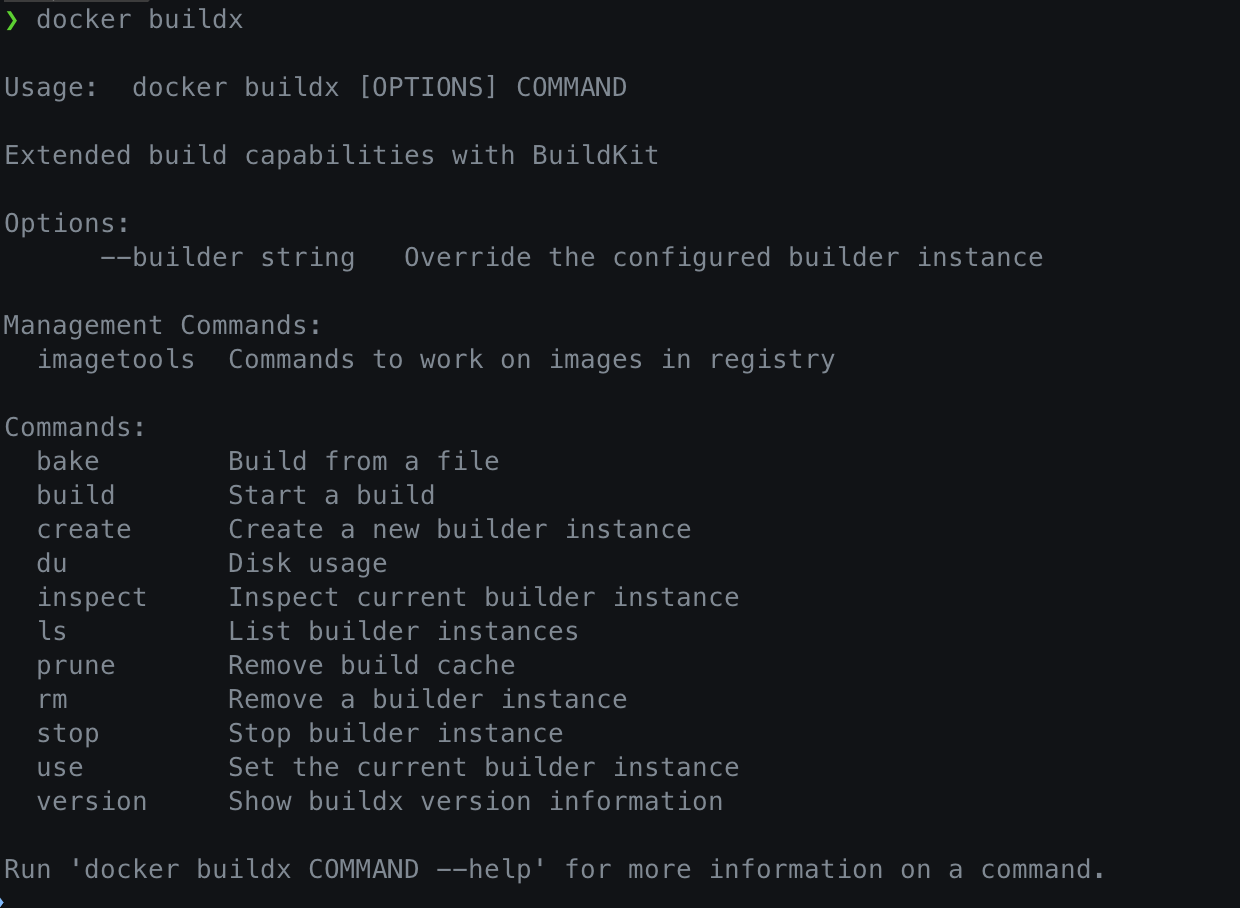Click the 'ls' command name

[x=52, y=632]
